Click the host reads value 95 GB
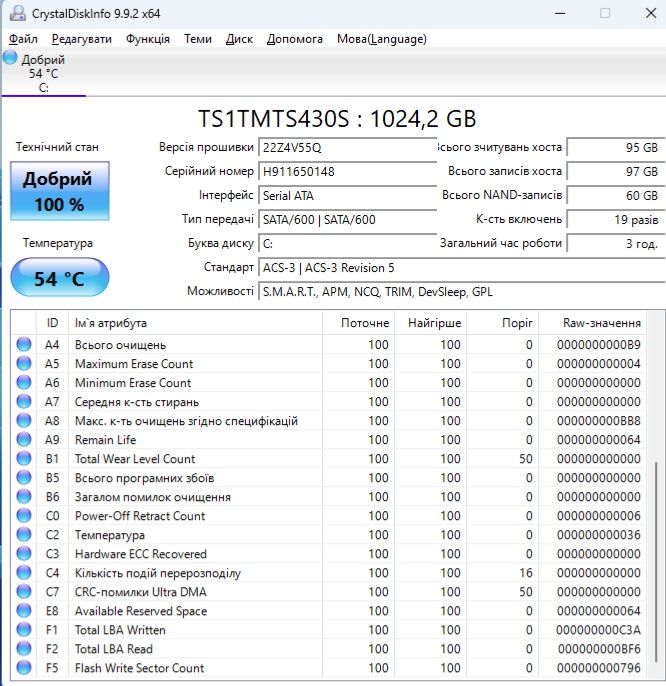The image size is (666, 686). click(x=616, y=147)
